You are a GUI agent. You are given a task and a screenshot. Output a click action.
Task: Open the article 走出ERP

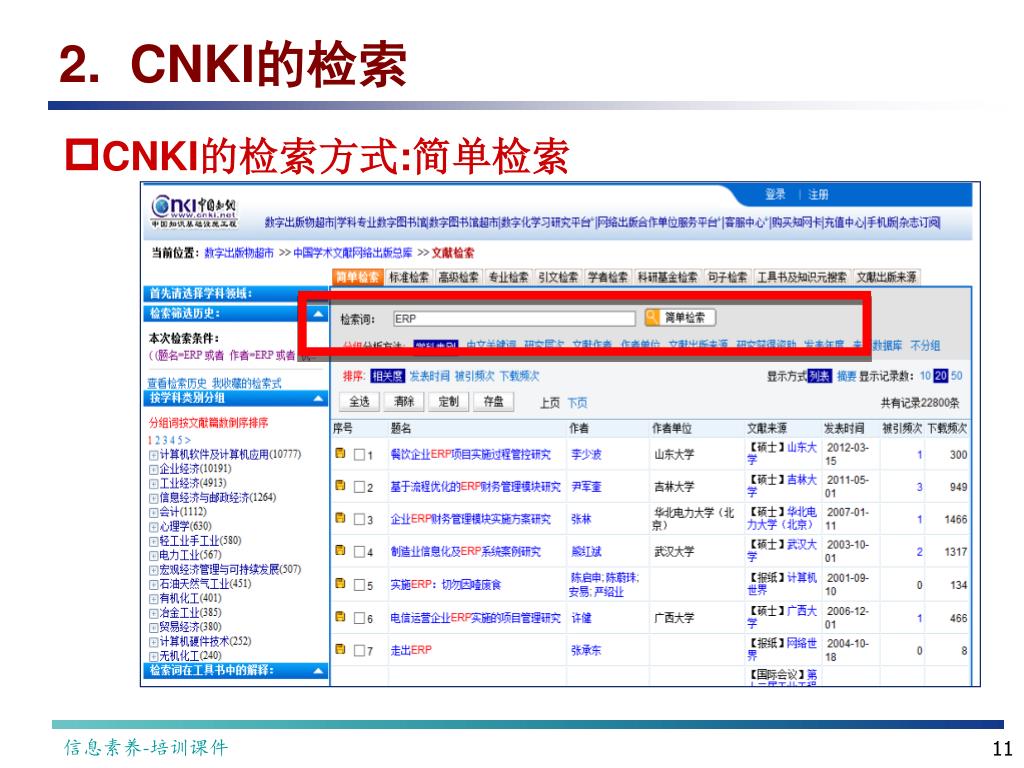pos(411,650)
